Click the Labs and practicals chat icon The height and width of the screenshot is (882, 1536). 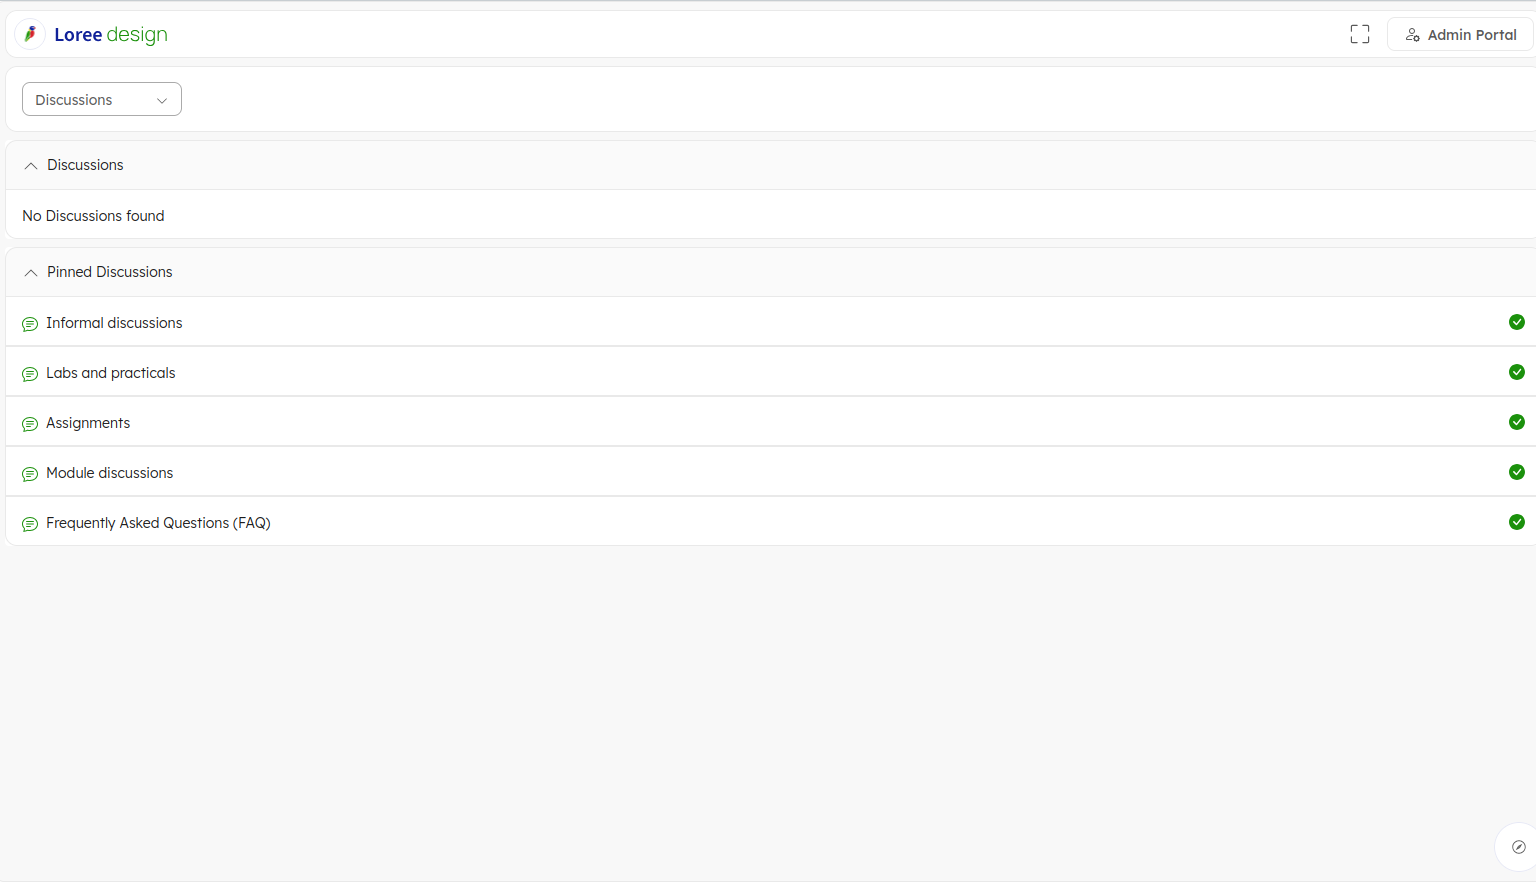[30, 374]
